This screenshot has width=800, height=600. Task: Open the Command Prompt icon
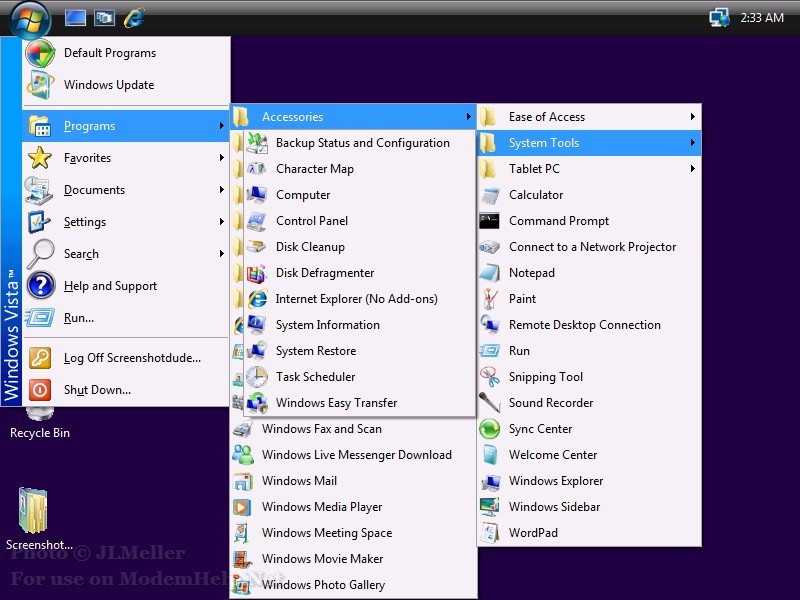[x=490, y=221]
